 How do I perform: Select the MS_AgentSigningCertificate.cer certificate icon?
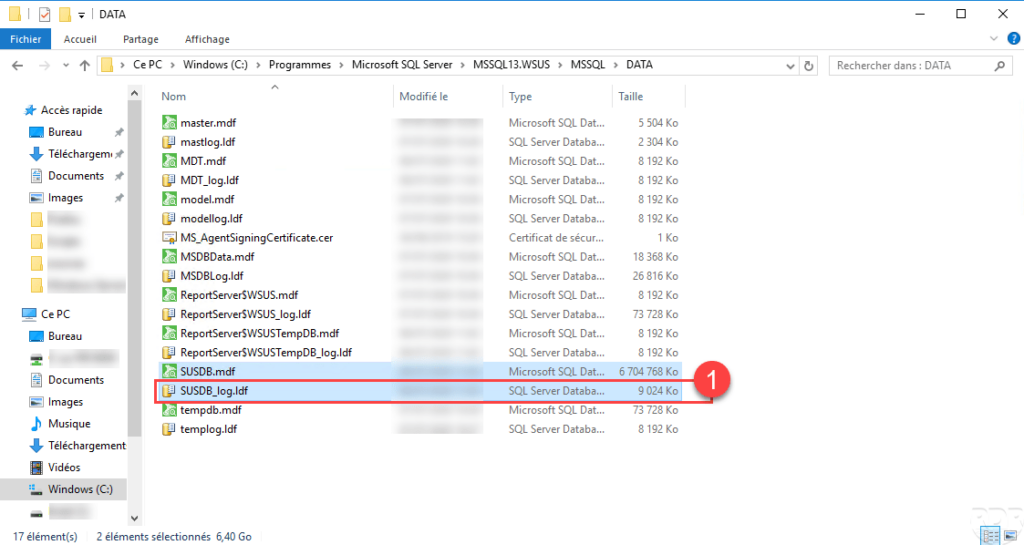click(x=169, y=238)
